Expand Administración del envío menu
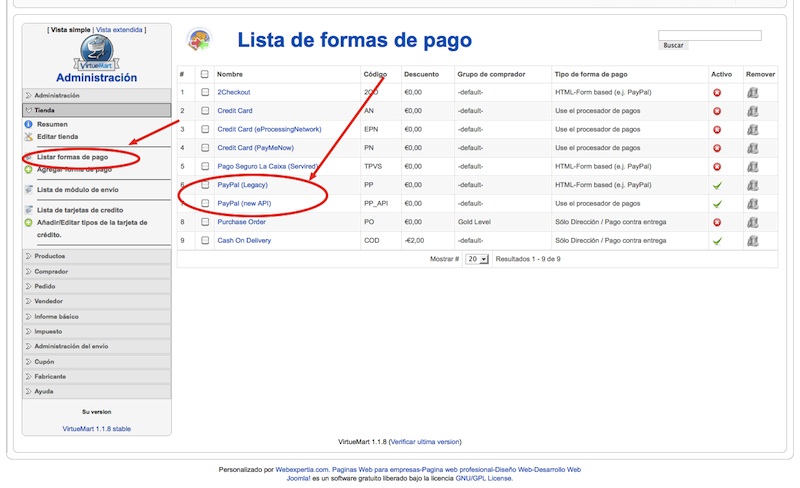The height and width of the screenshot is (488, 800). click(96, 346)
